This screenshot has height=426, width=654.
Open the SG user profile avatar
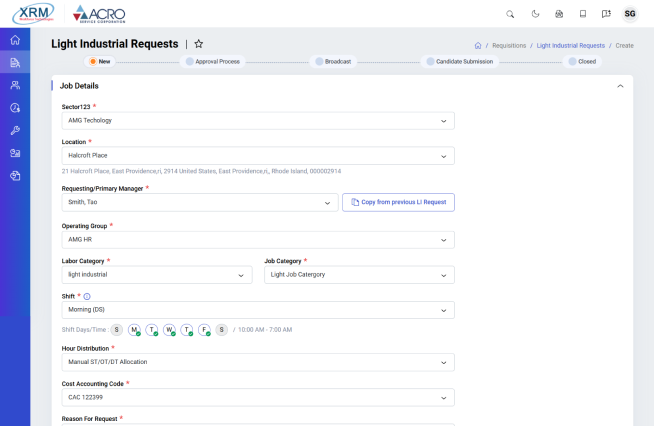click(x=630, y=14)
